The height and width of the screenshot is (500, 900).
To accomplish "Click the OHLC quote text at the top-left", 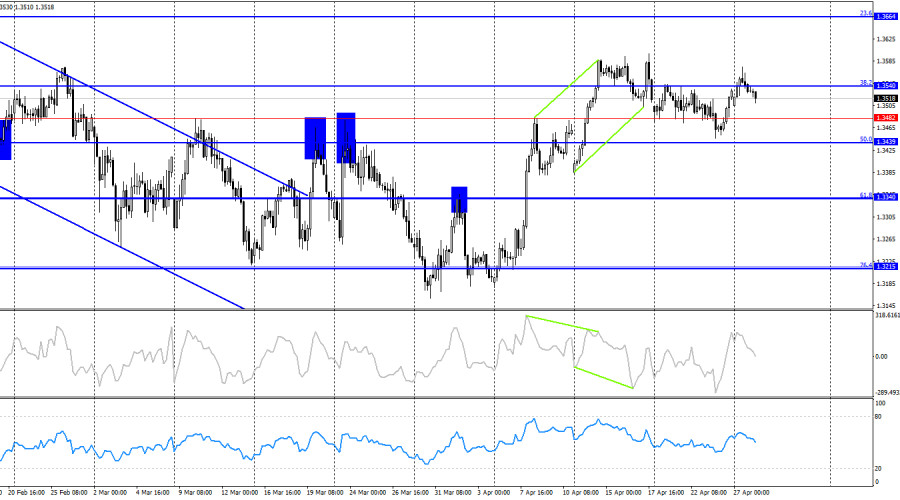I will tap(27, 7).
